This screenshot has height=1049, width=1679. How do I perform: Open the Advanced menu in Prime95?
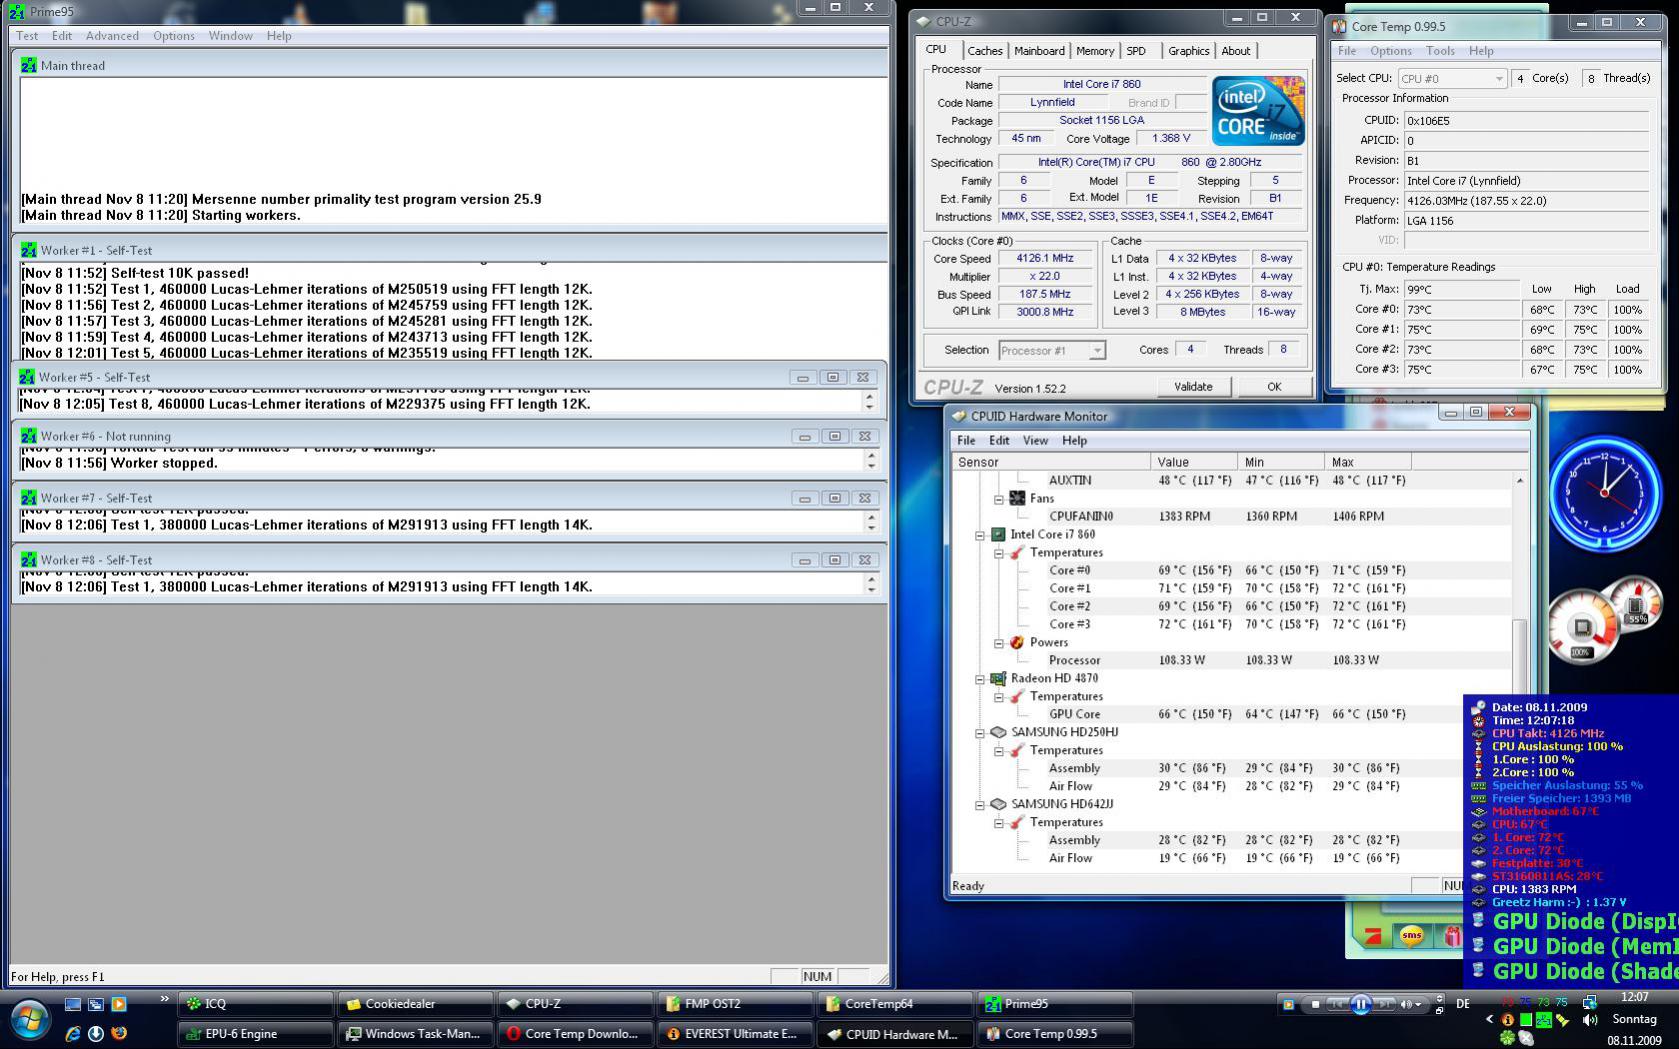(x=112, y=36)
